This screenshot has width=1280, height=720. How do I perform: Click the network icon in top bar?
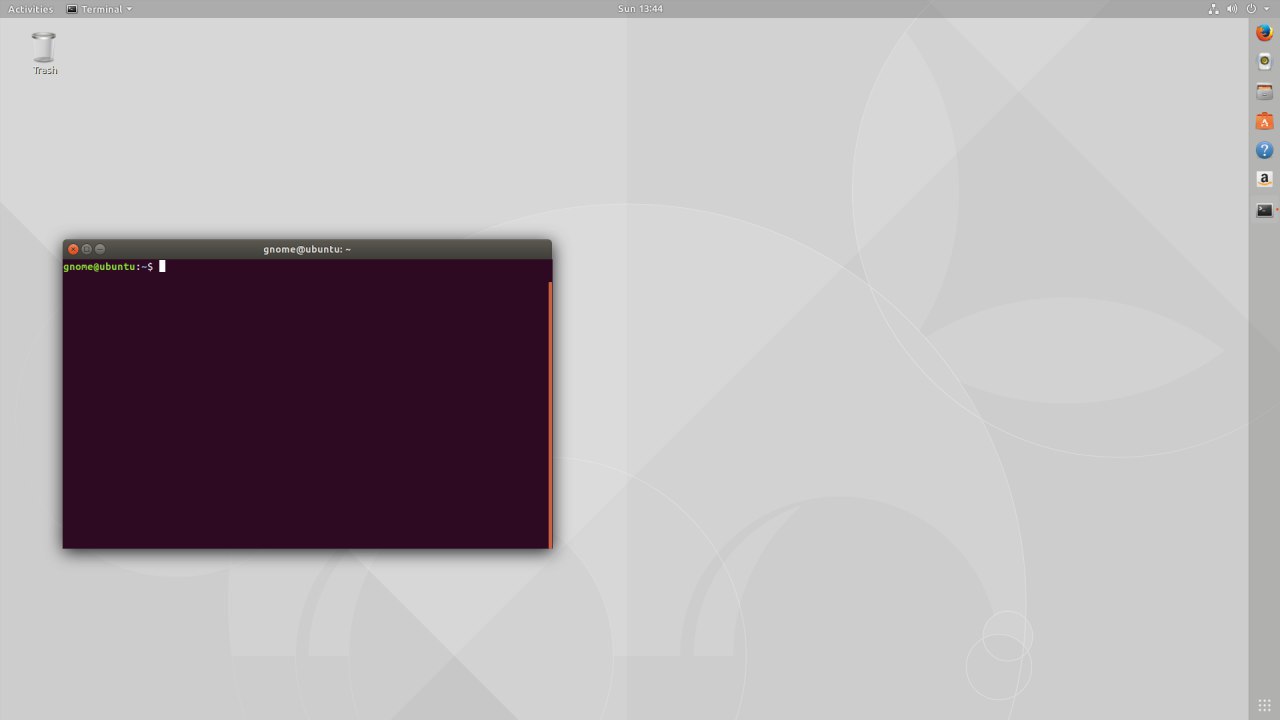pos(1213,9)
